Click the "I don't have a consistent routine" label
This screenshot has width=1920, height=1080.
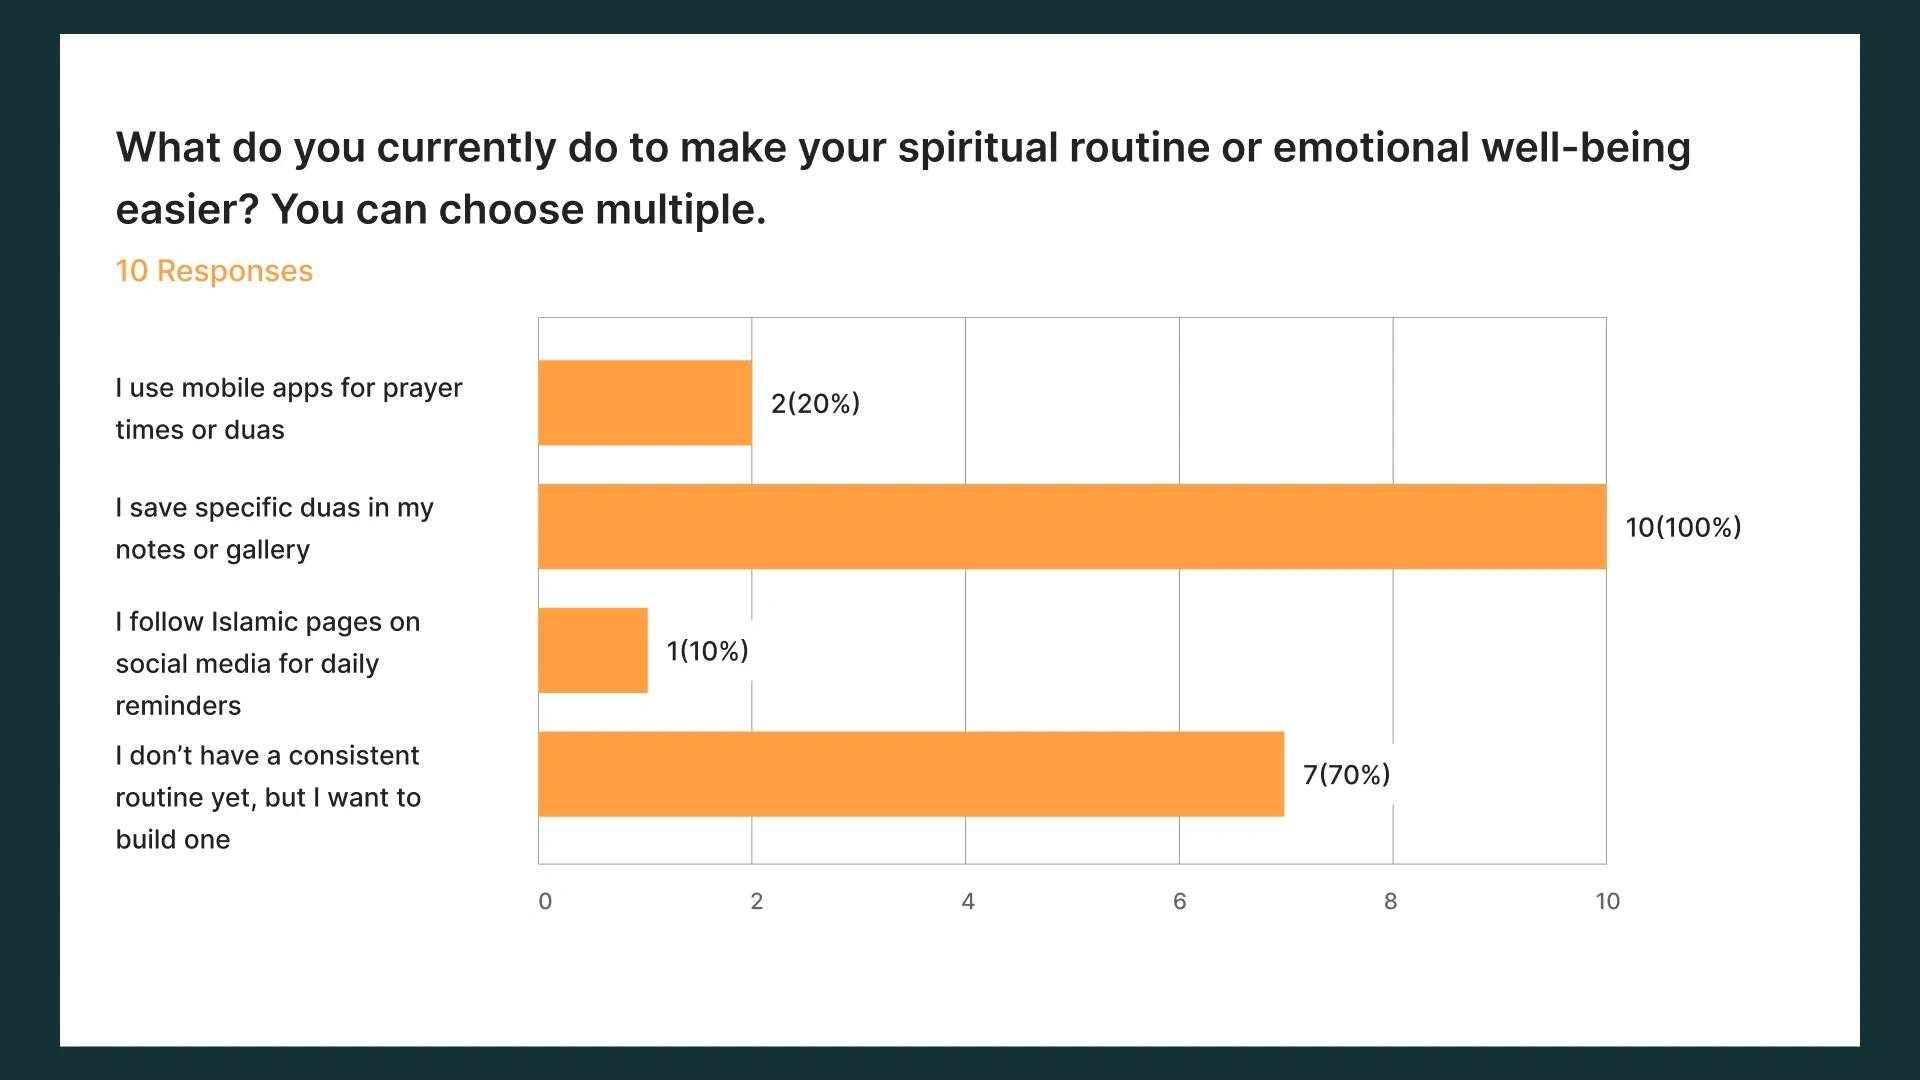pos(267,797)
